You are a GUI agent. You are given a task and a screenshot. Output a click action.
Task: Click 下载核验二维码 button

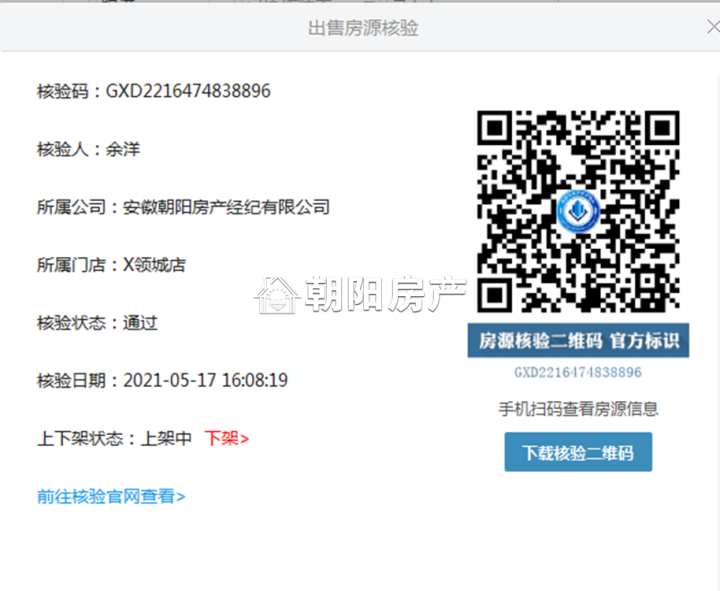(x=578, y=452)
